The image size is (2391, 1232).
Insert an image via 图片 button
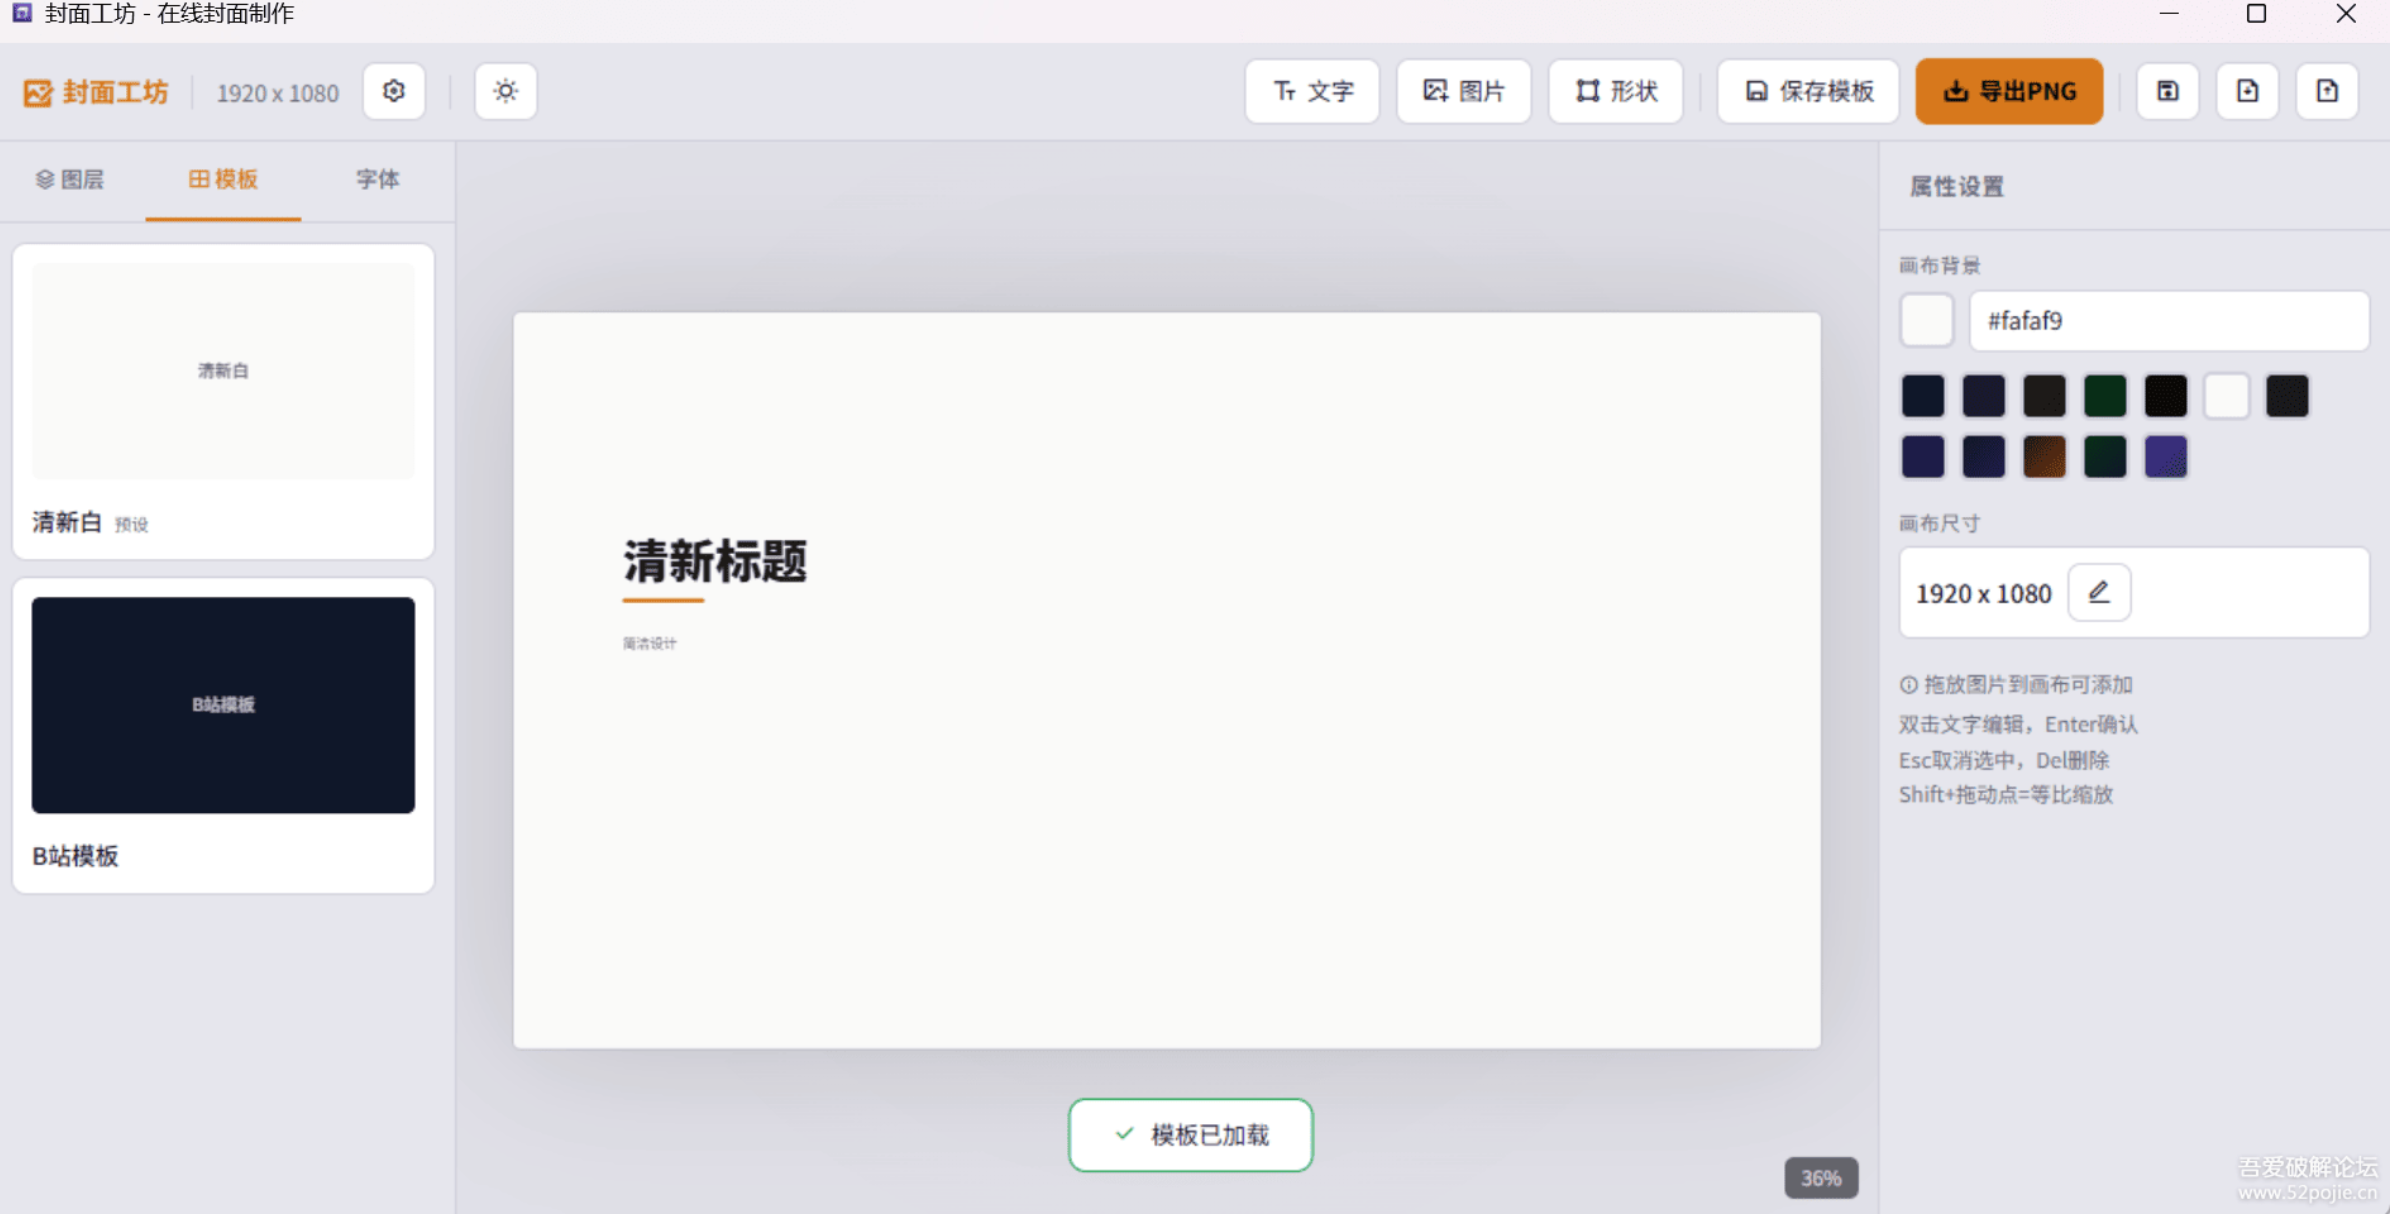[x=1464, y=92]
